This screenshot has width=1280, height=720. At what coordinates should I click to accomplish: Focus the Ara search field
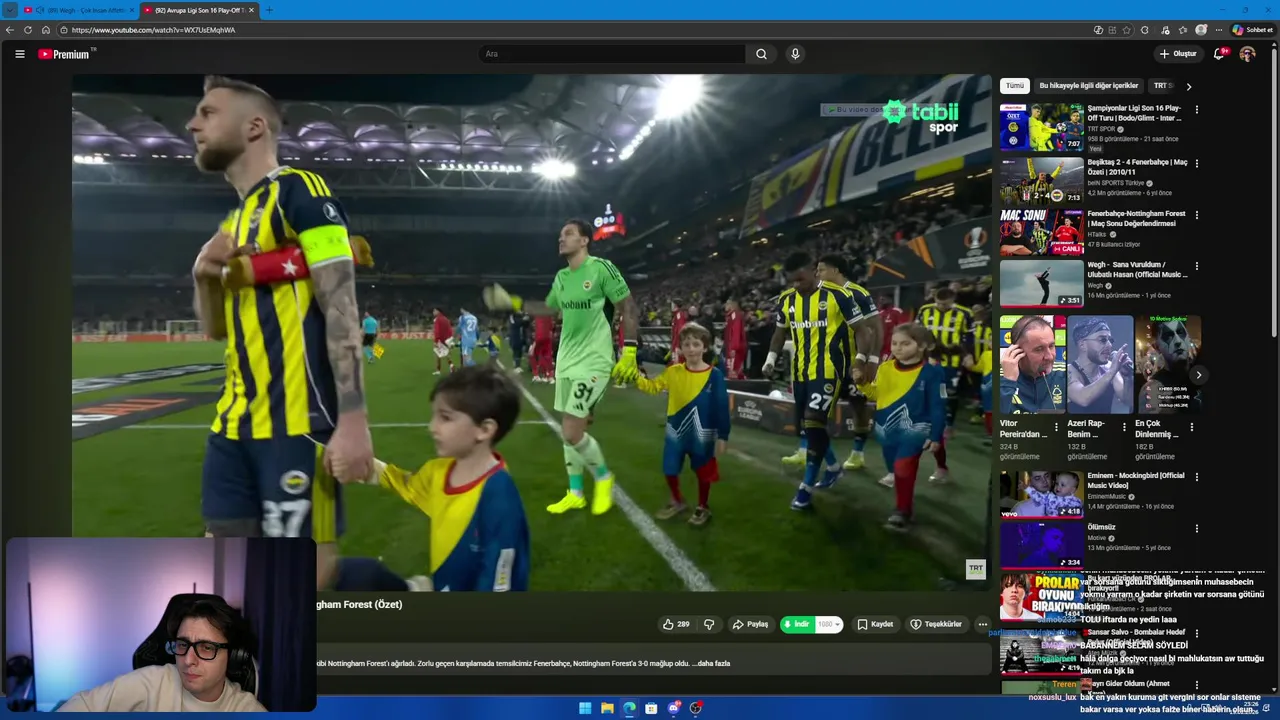coord(612,54)
